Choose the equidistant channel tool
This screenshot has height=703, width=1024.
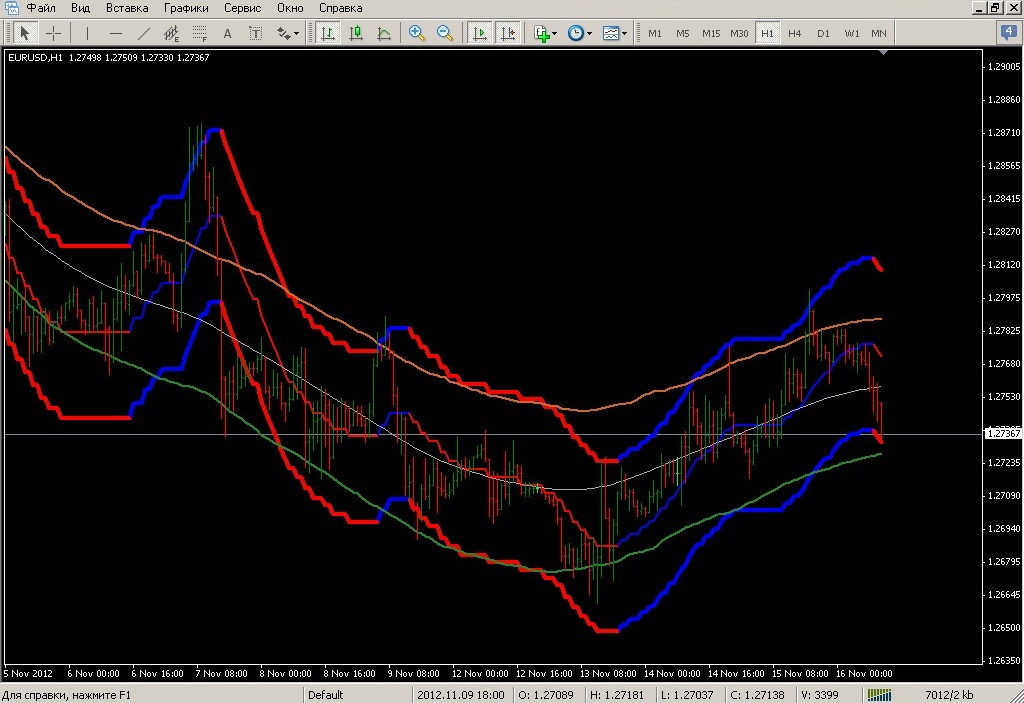tap(171, 33)
